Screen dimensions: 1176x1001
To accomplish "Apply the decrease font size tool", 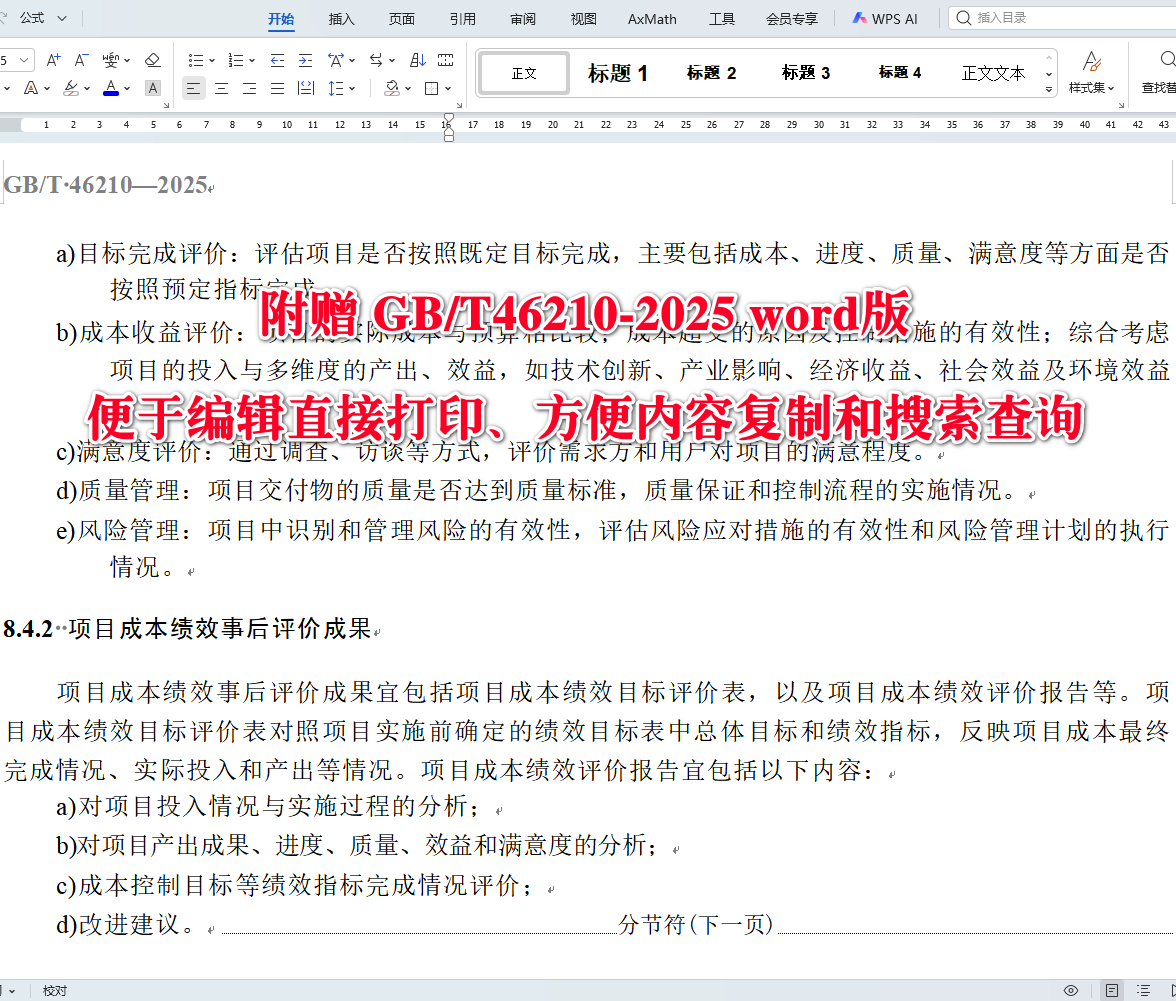I will coord(80,59).
